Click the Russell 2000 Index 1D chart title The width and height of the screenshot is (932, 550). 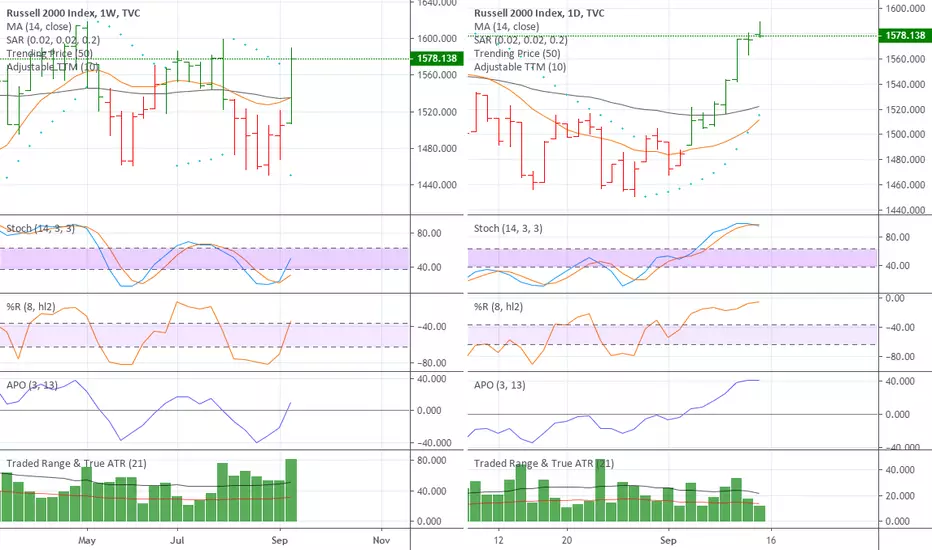point(539,13)
